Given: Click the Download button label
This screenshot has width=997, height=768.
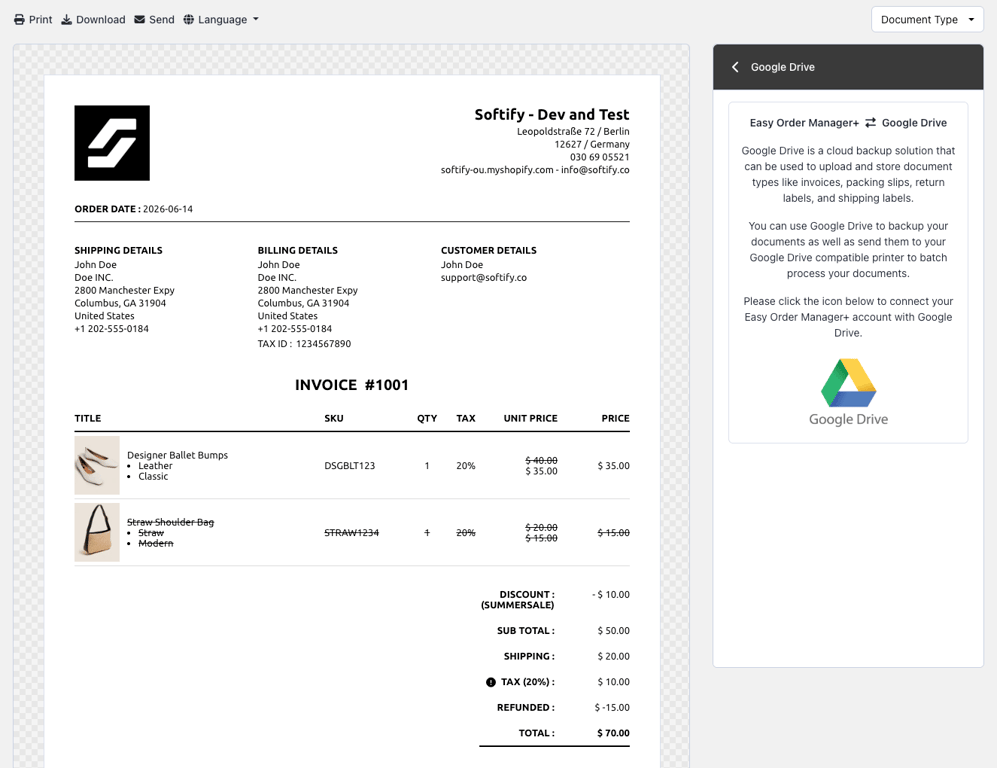Looking at the screenshot, I should (x=100, y=20).
